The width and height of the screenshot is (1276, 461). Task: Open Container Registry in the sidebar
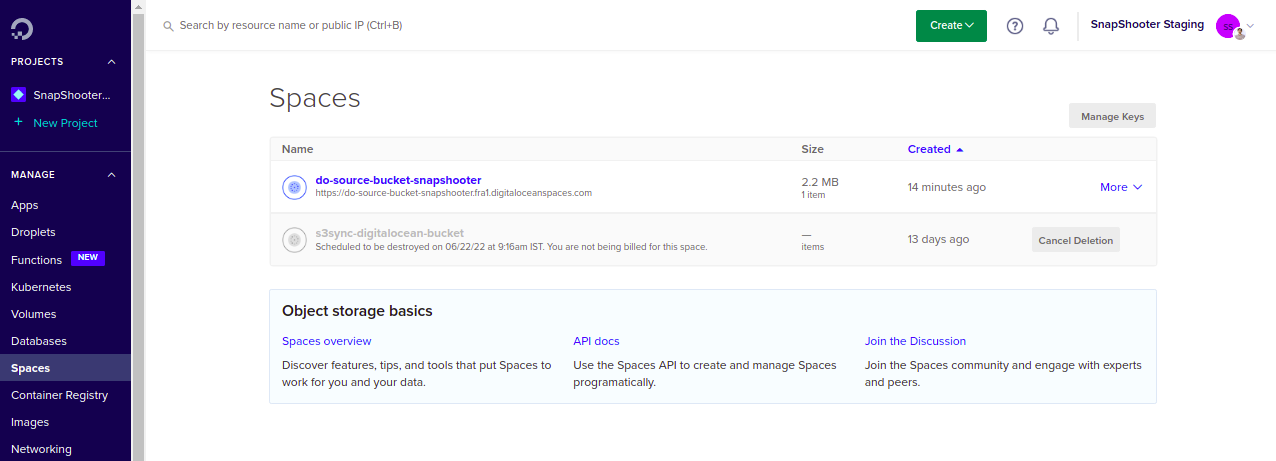pos(59,395)
